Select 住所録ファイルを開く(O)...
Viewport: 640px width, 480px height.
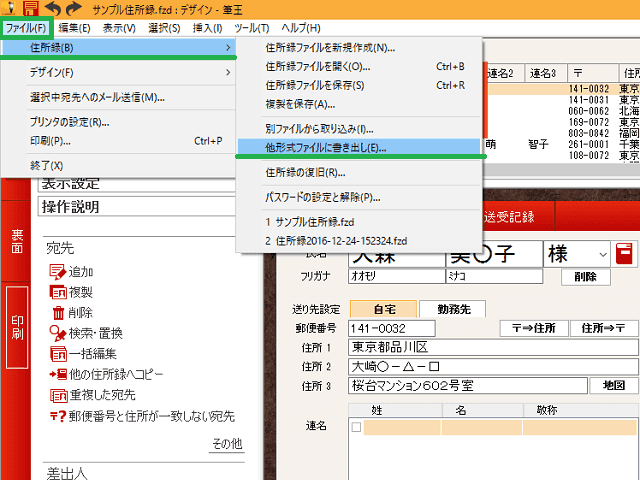(359, 67)
